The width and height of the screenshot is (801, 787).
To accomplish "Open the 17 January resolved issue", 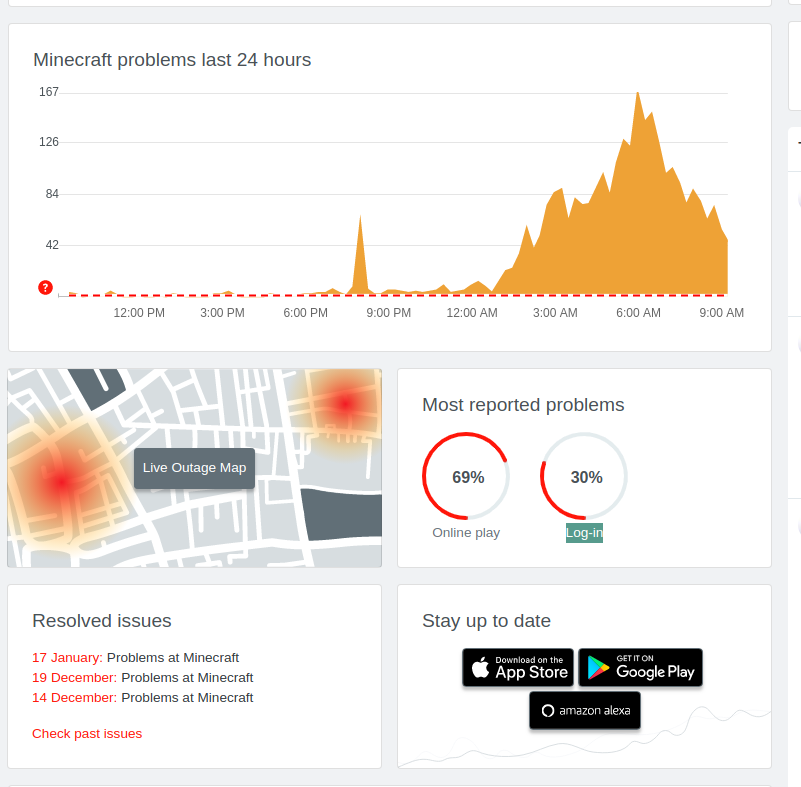I will (x=135, y=657).
